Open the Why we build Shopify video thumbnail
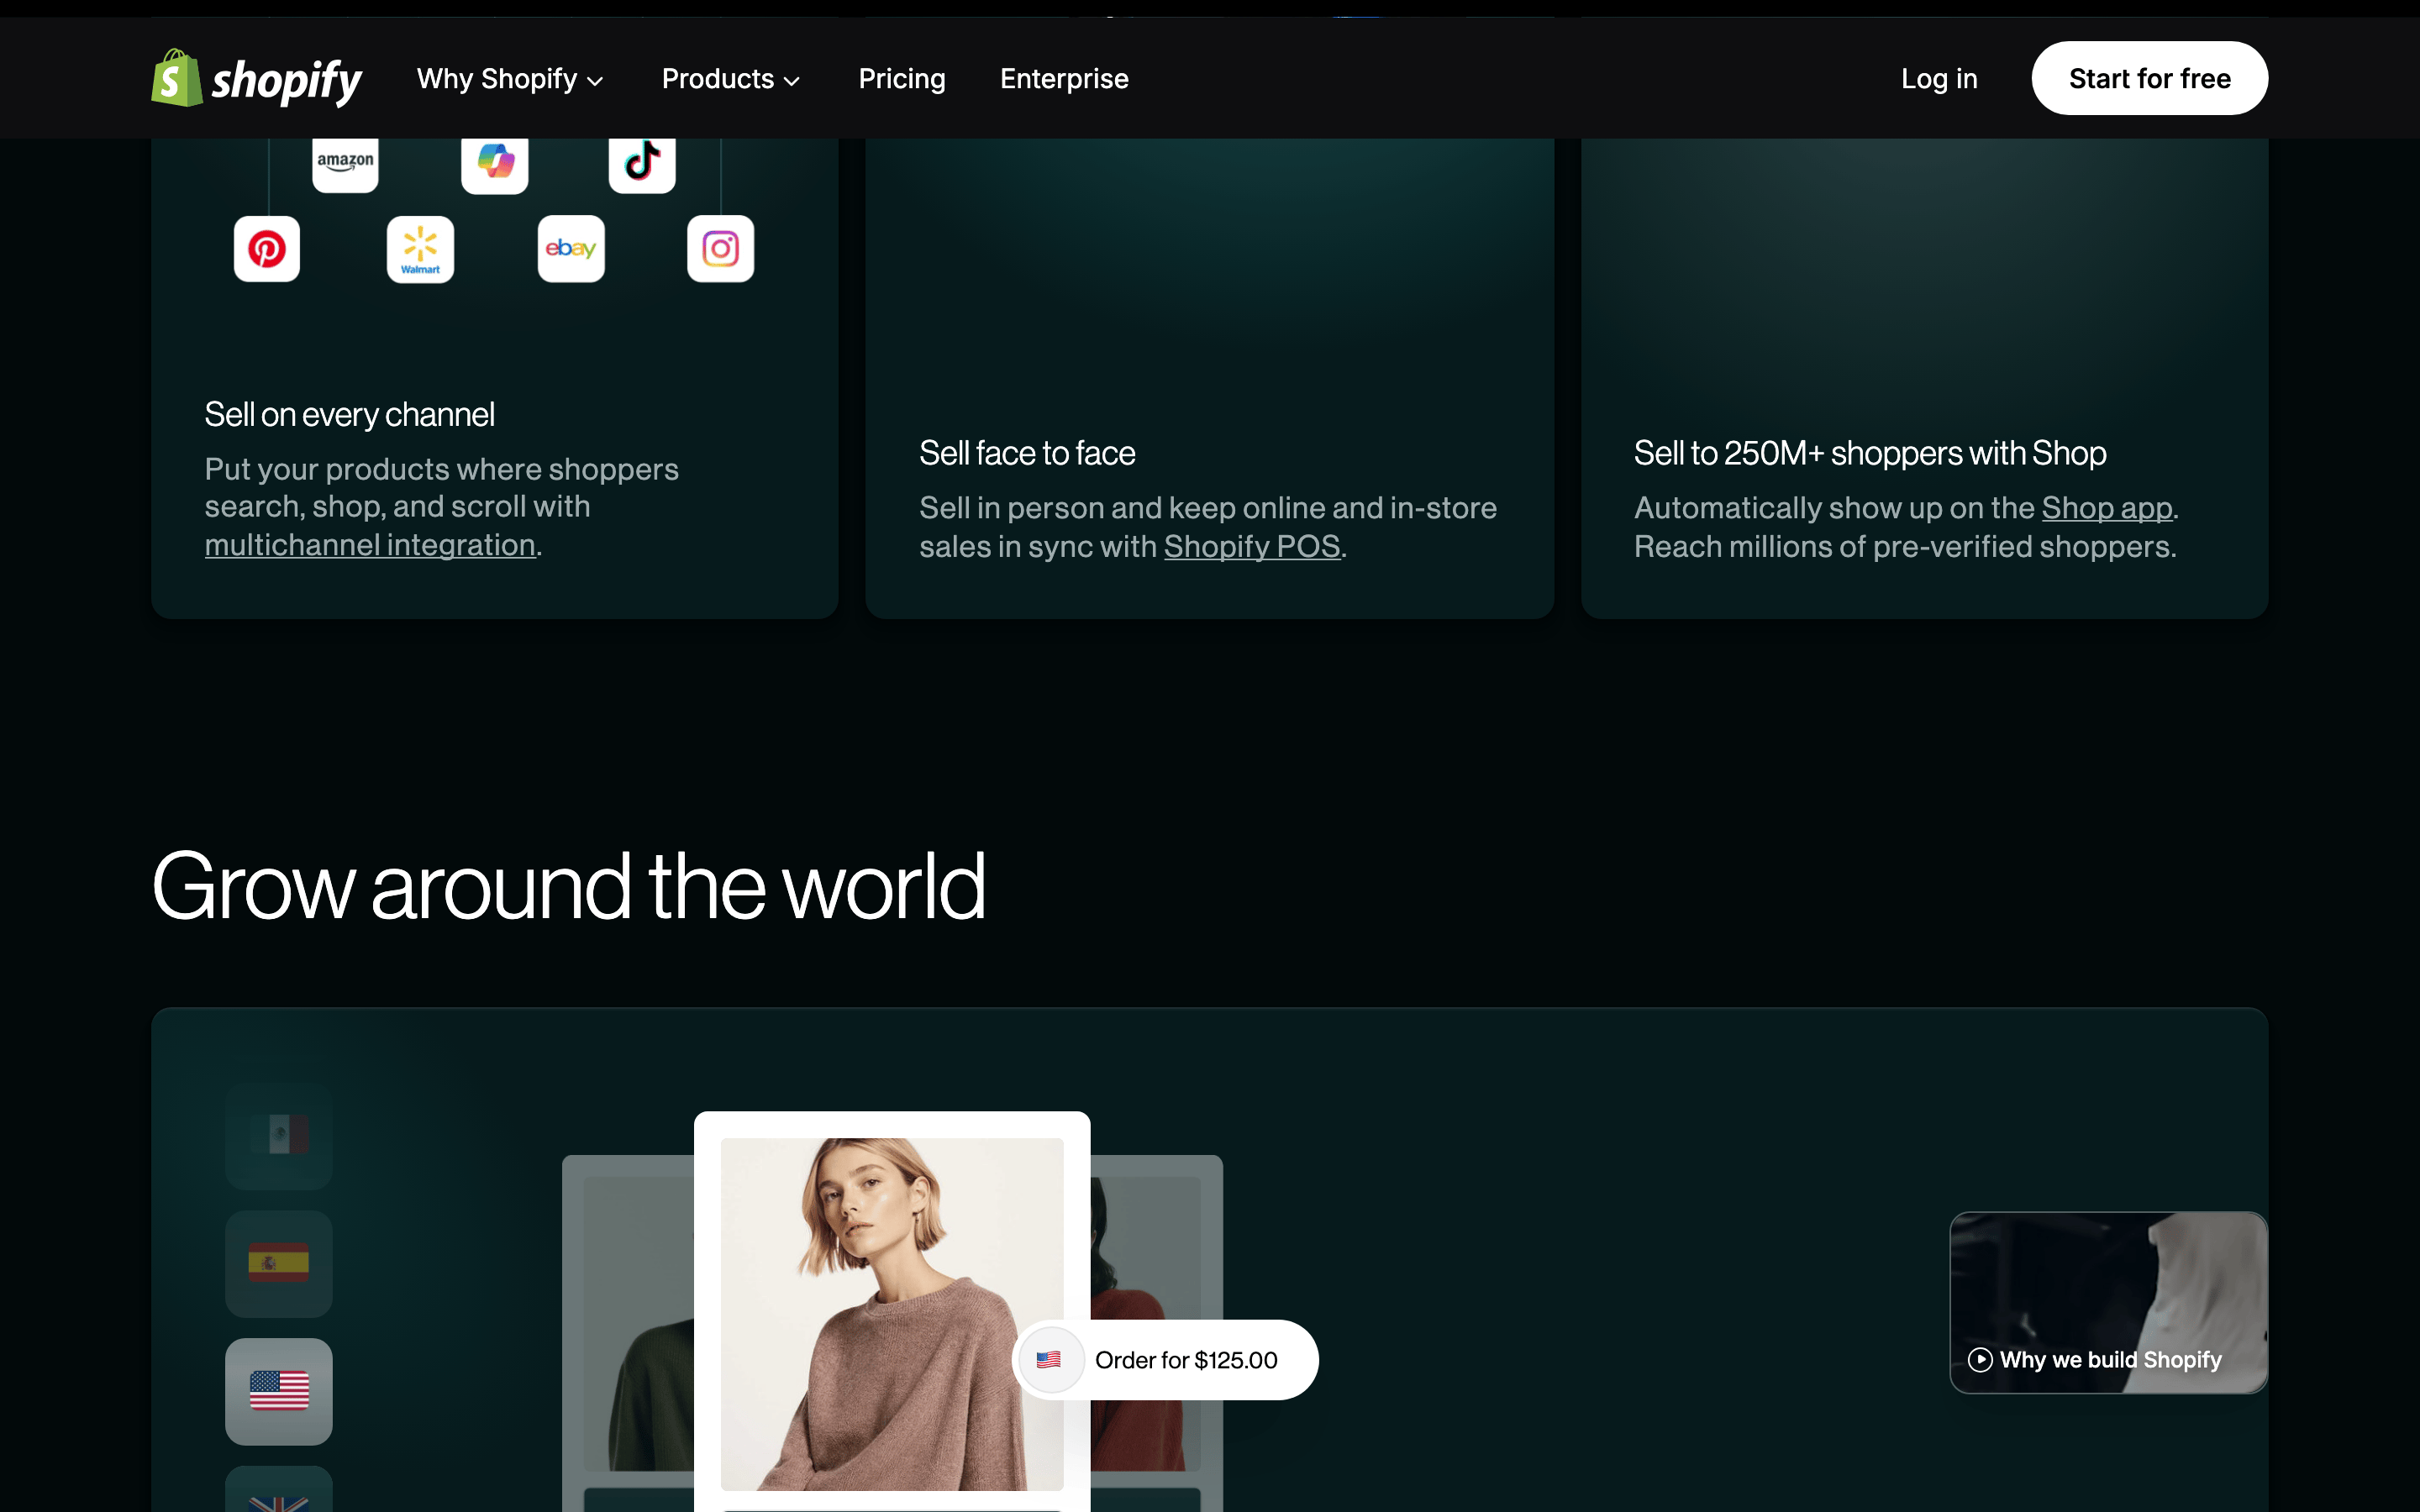Image resolution: width=2420 pixels, height=1512 pixels. click(x=2108, y=1302)
